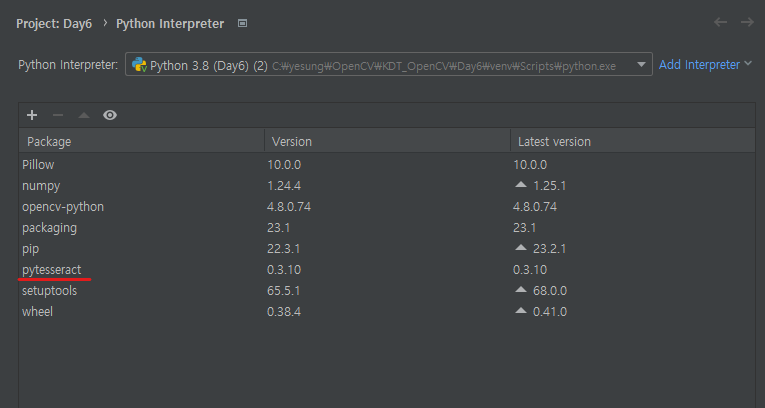The width and height of the screenshot is (765, 408).
Task: Click the Project: Day6 breadcrumb
Action: (x=54, y=23)
